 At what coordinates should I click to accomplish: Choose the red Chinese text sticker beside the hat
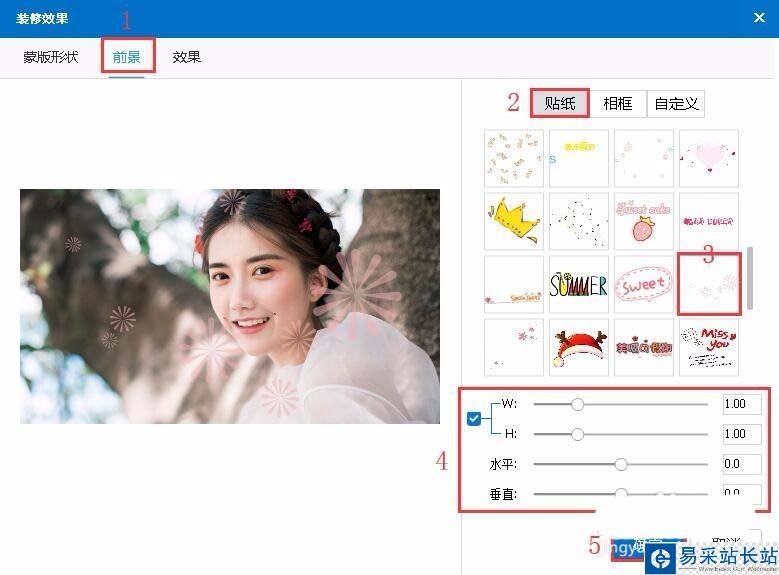644,347
